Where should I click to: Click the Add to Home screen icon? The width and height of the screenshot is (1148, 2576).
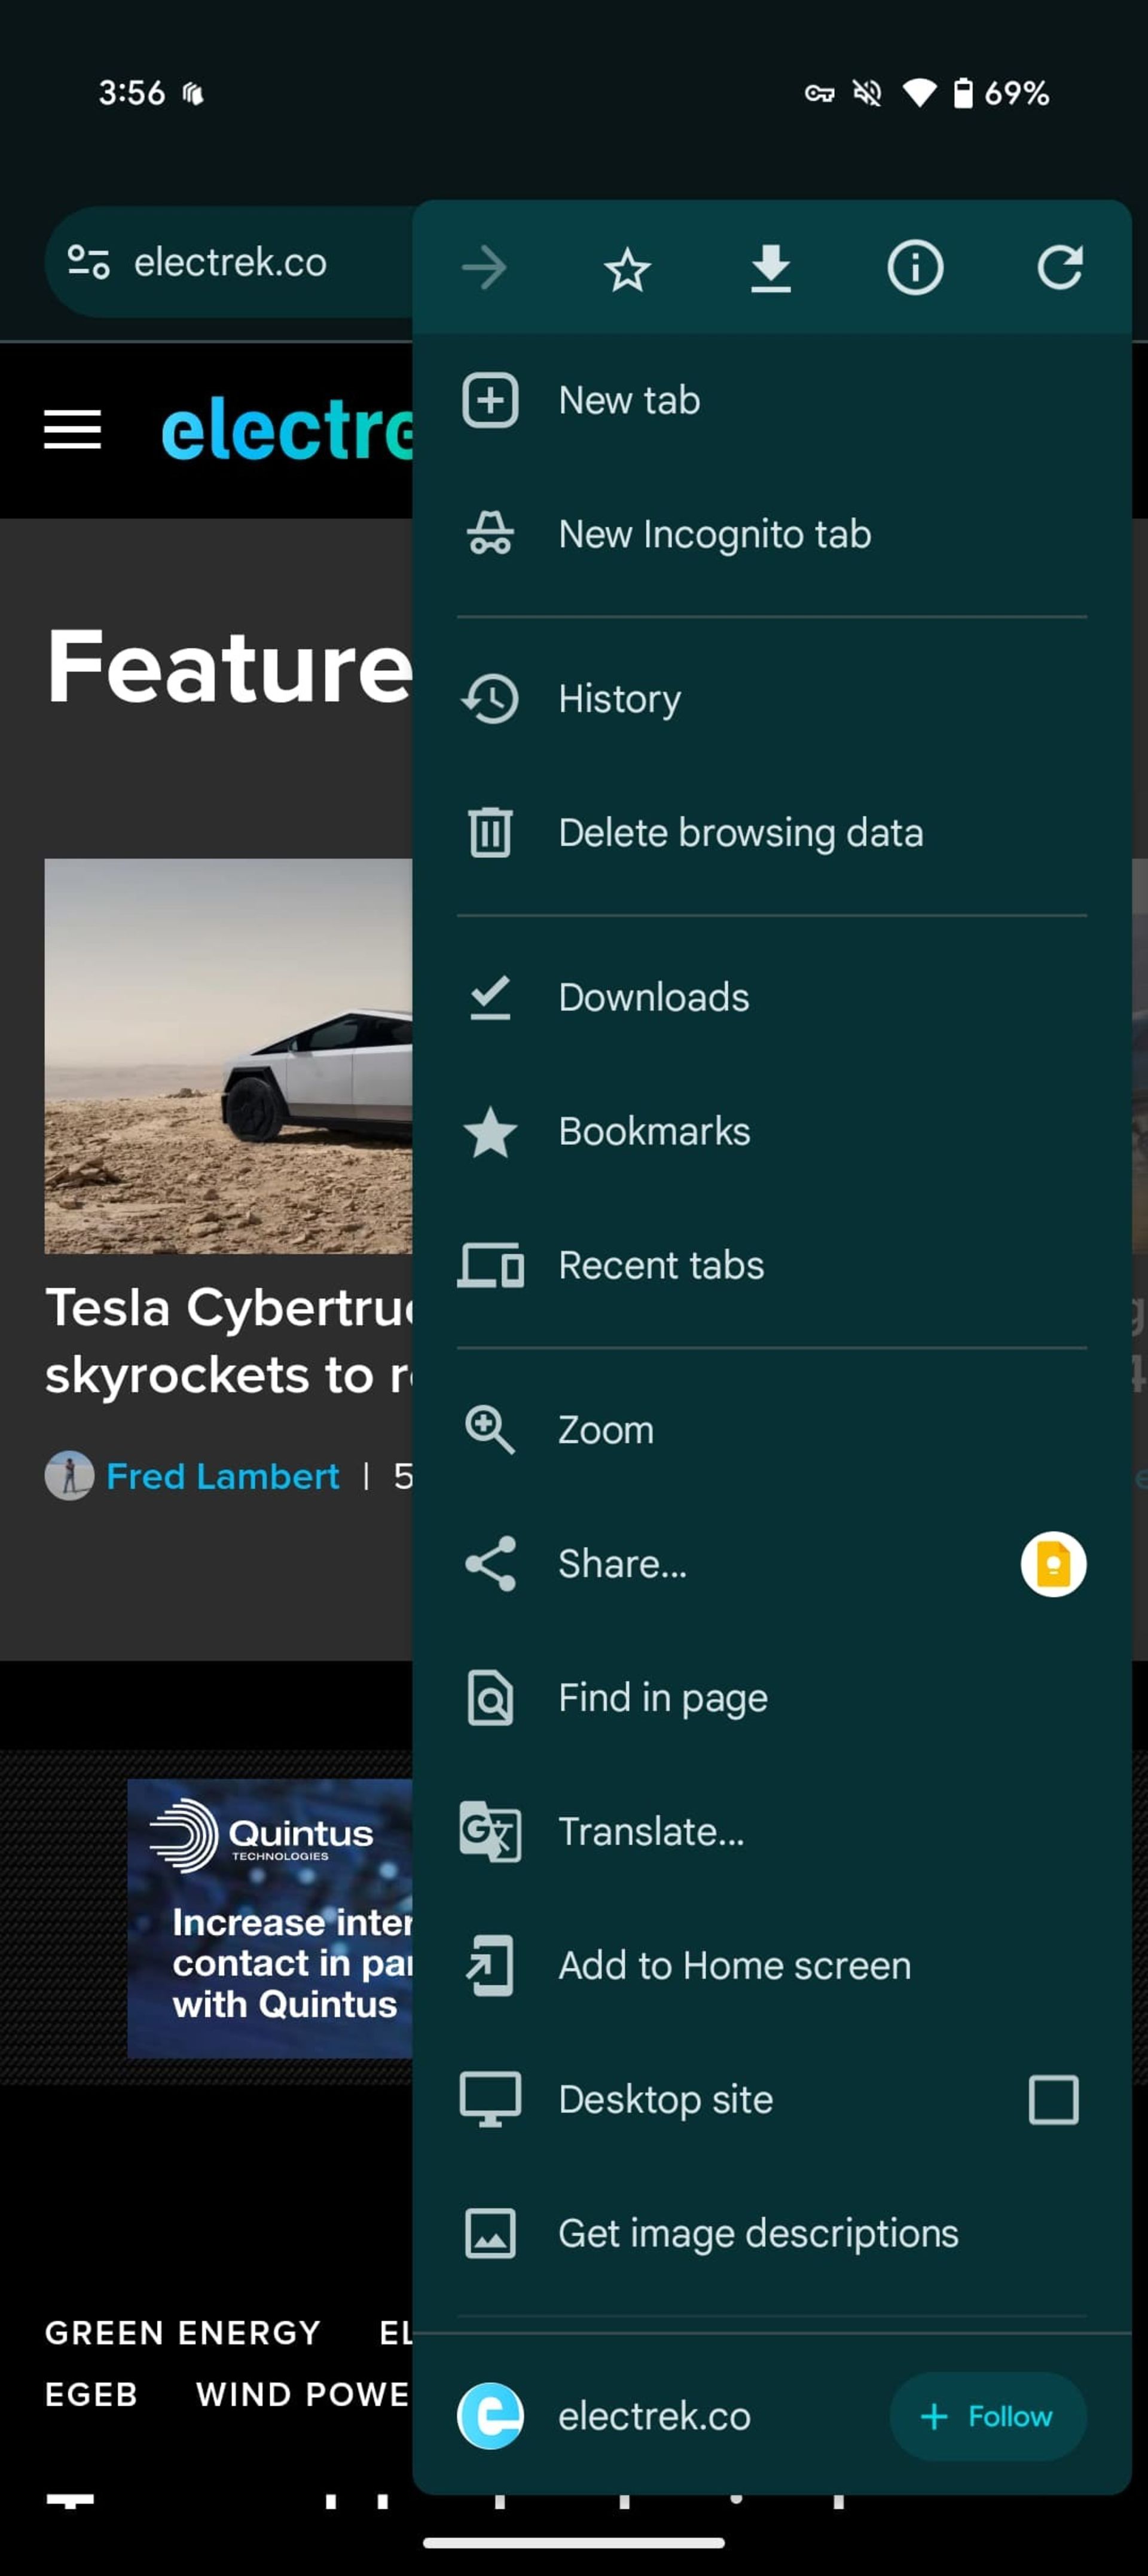[x=490, y=1965]
